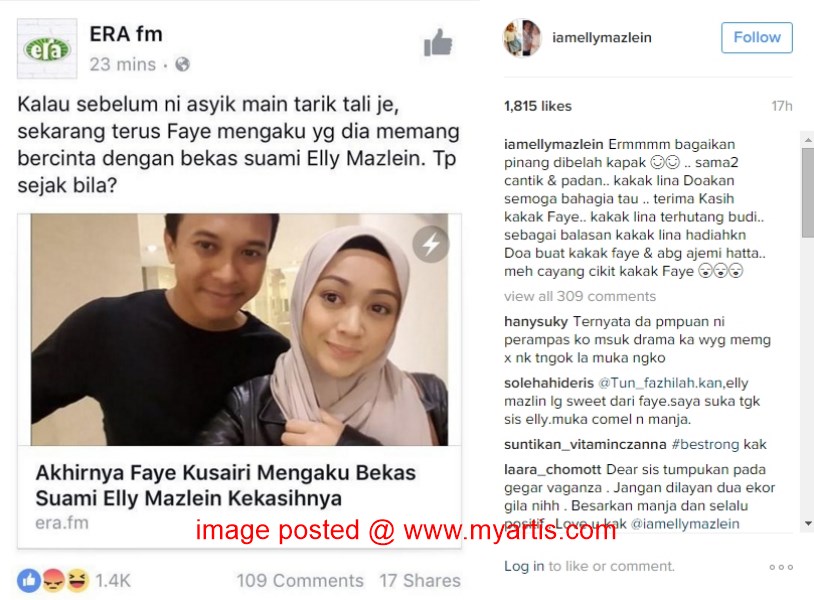Click the laughing Haha reaction icon

[77, 580]
